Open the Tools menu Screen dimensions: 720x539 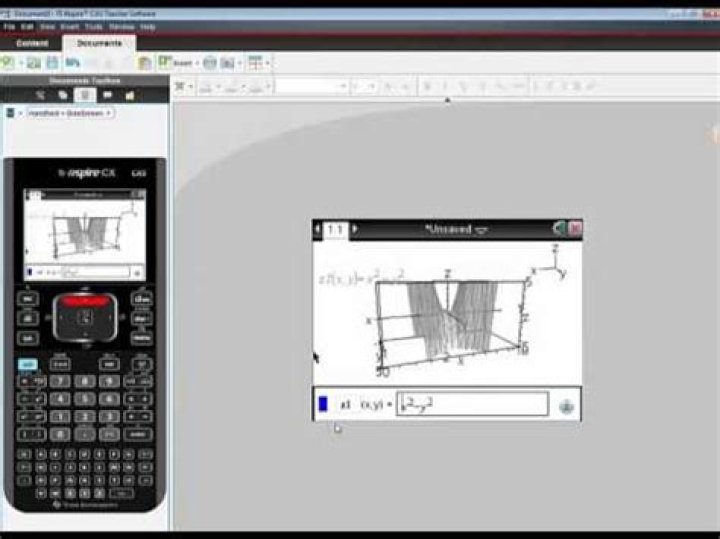point(94,27)
